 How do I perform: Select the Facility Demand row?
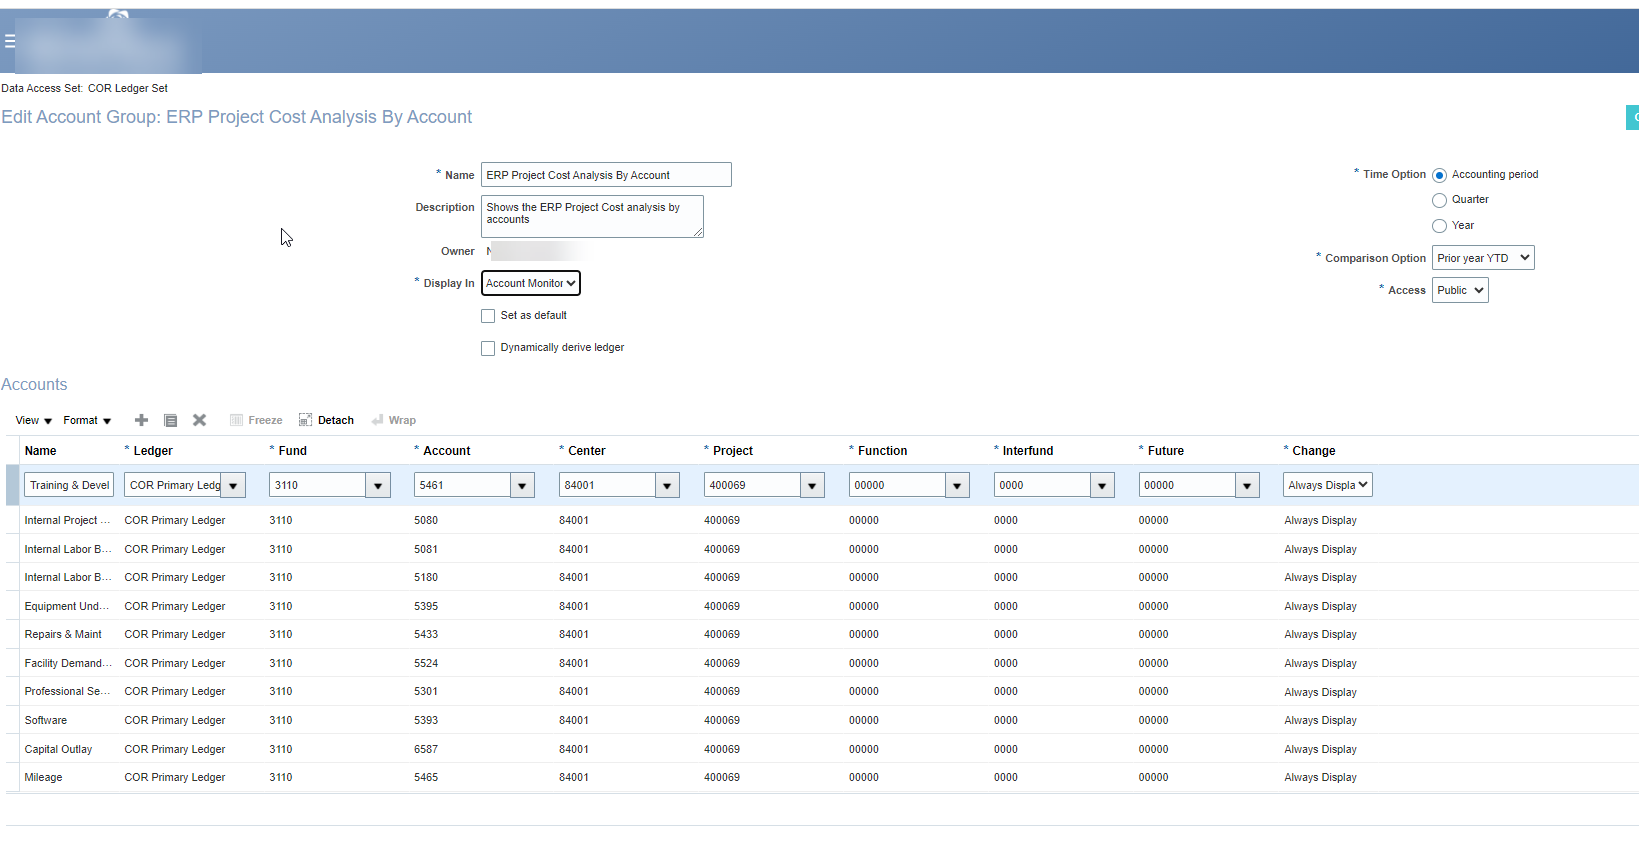coord(822,663)
